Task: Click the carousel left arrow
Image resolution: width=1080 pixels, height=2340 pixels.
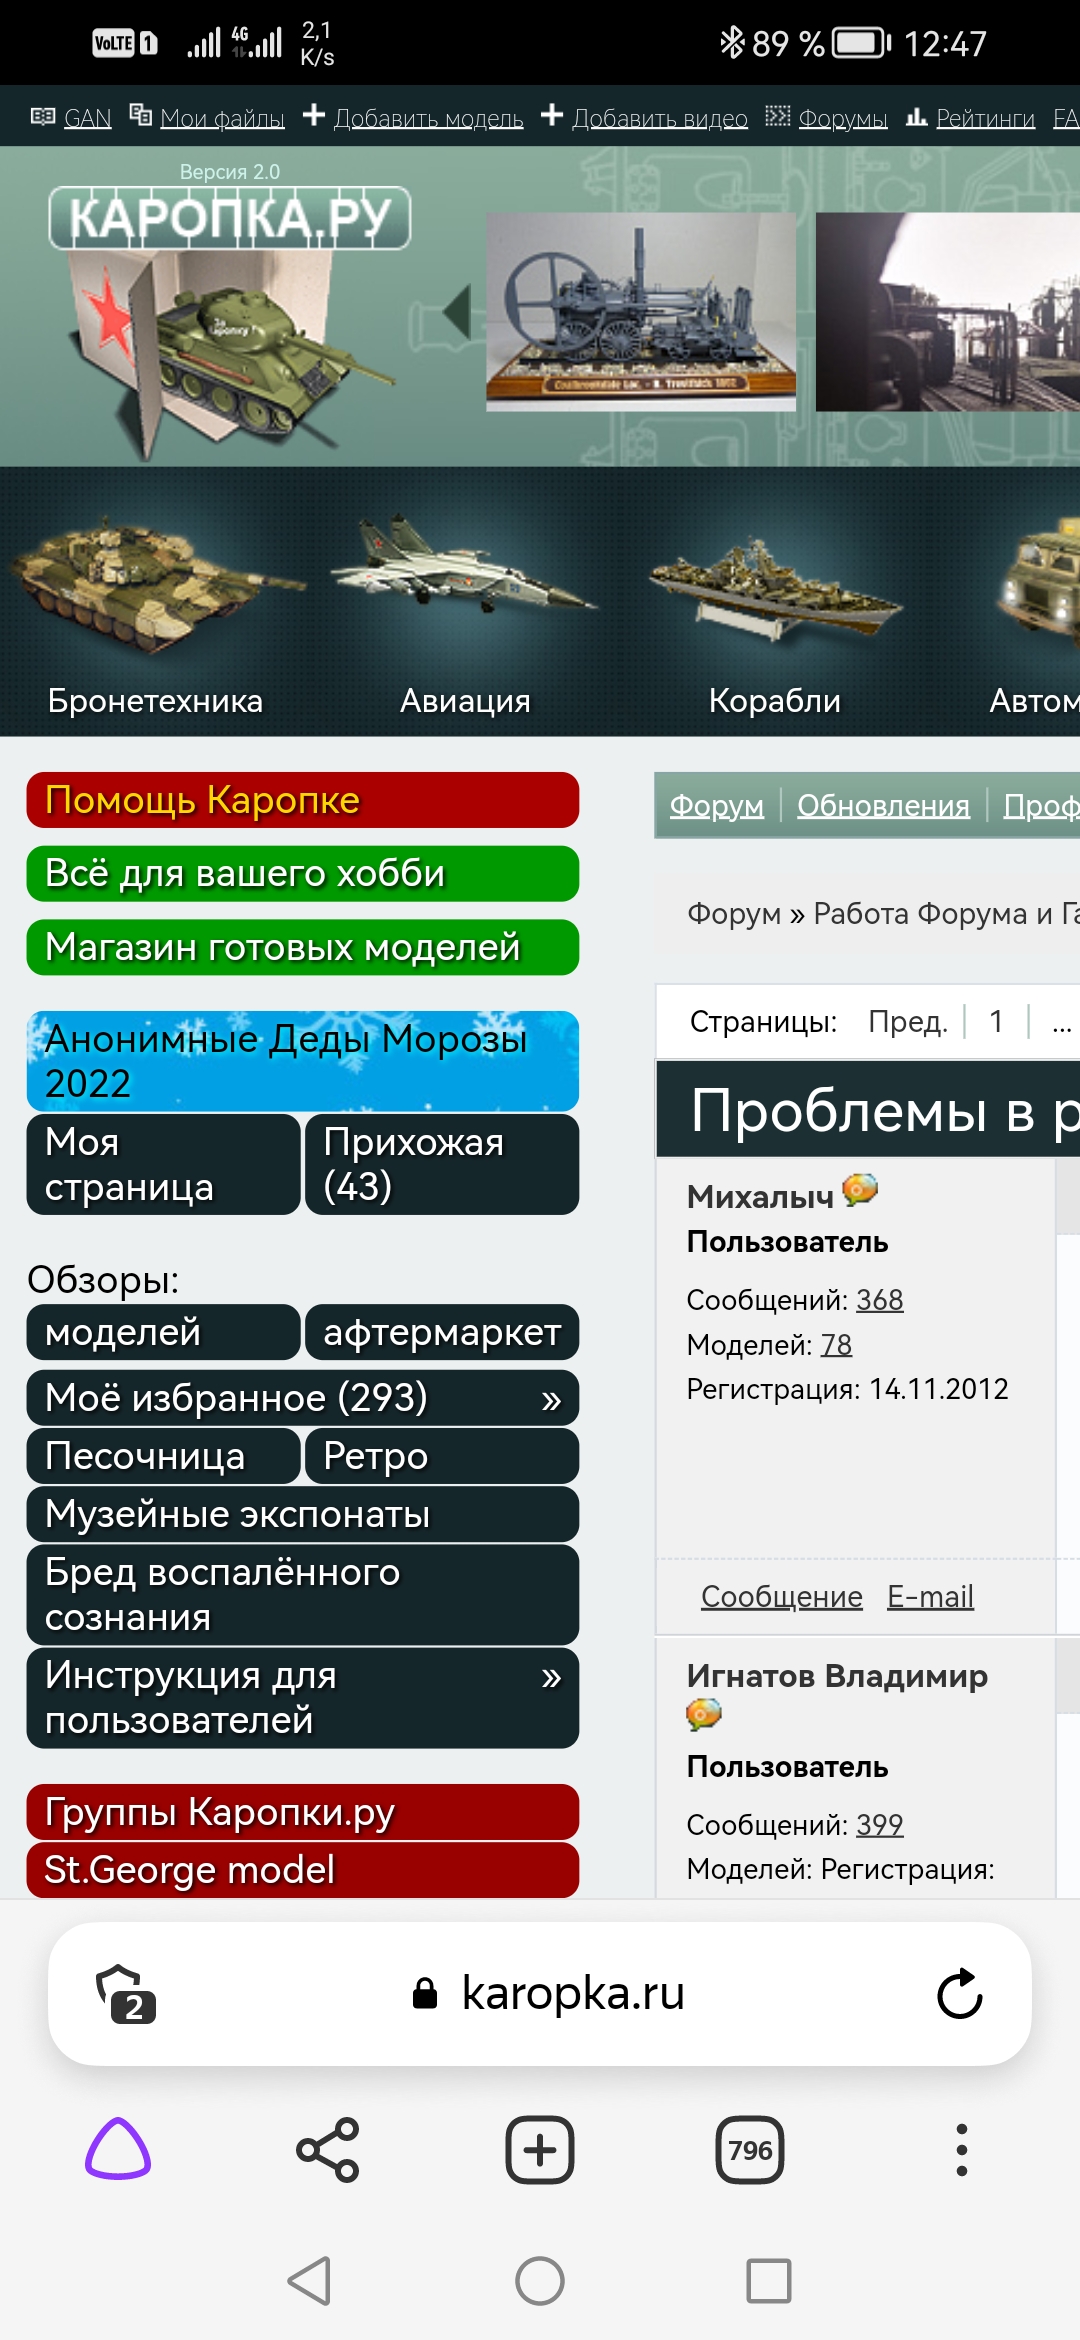Action: pos(458,311)
